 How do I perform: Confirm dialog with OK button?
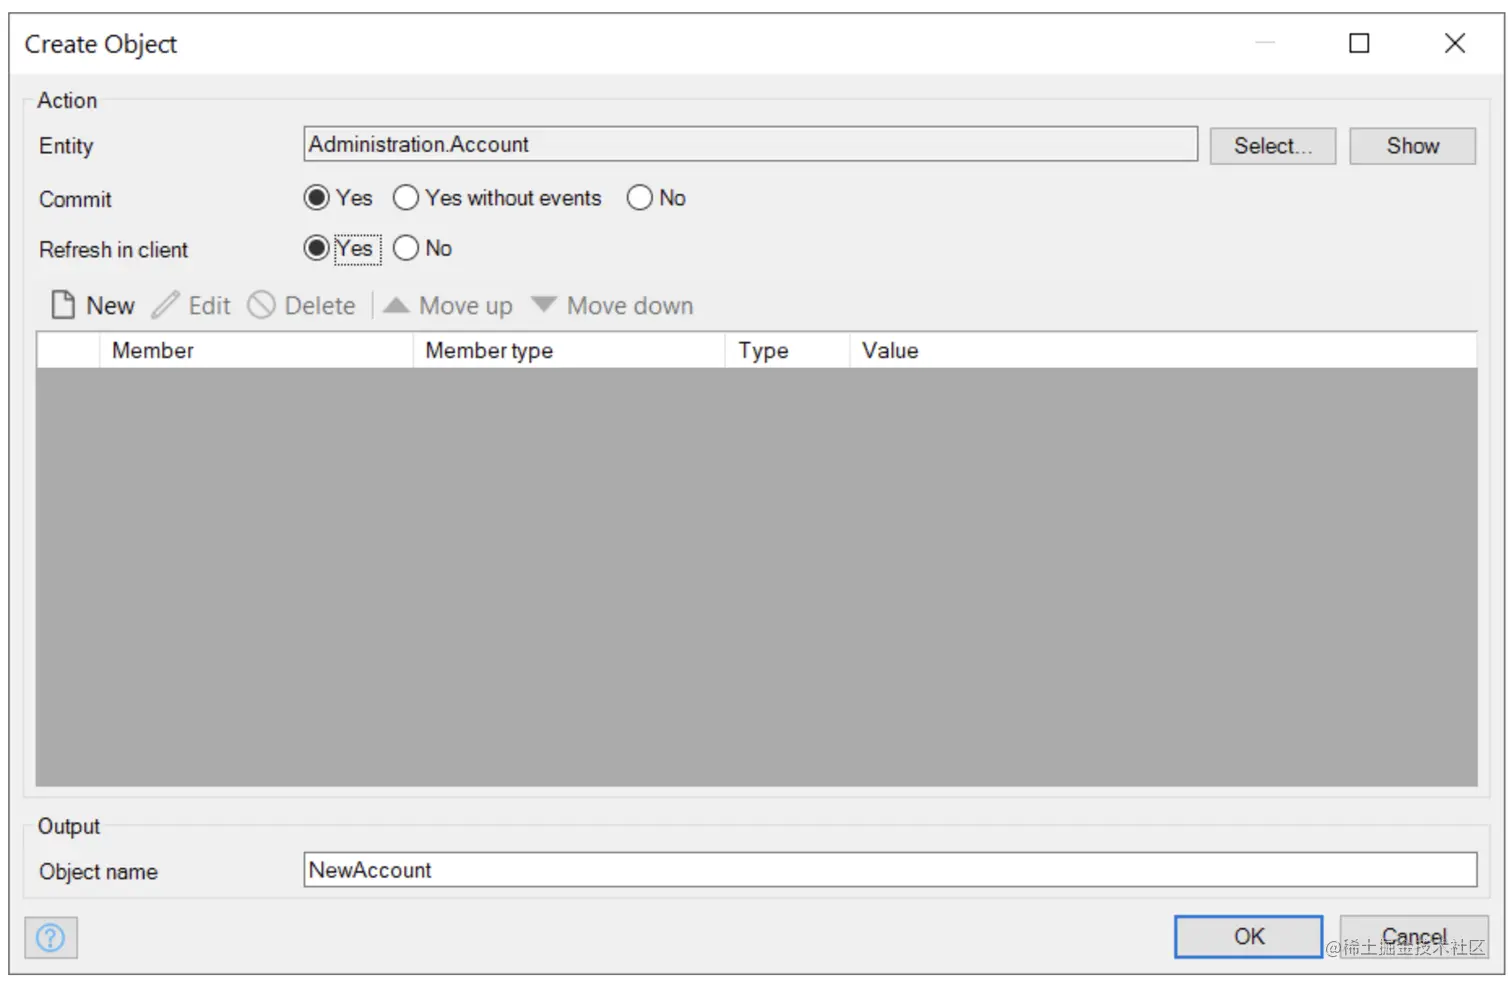tap(1248, 937)
